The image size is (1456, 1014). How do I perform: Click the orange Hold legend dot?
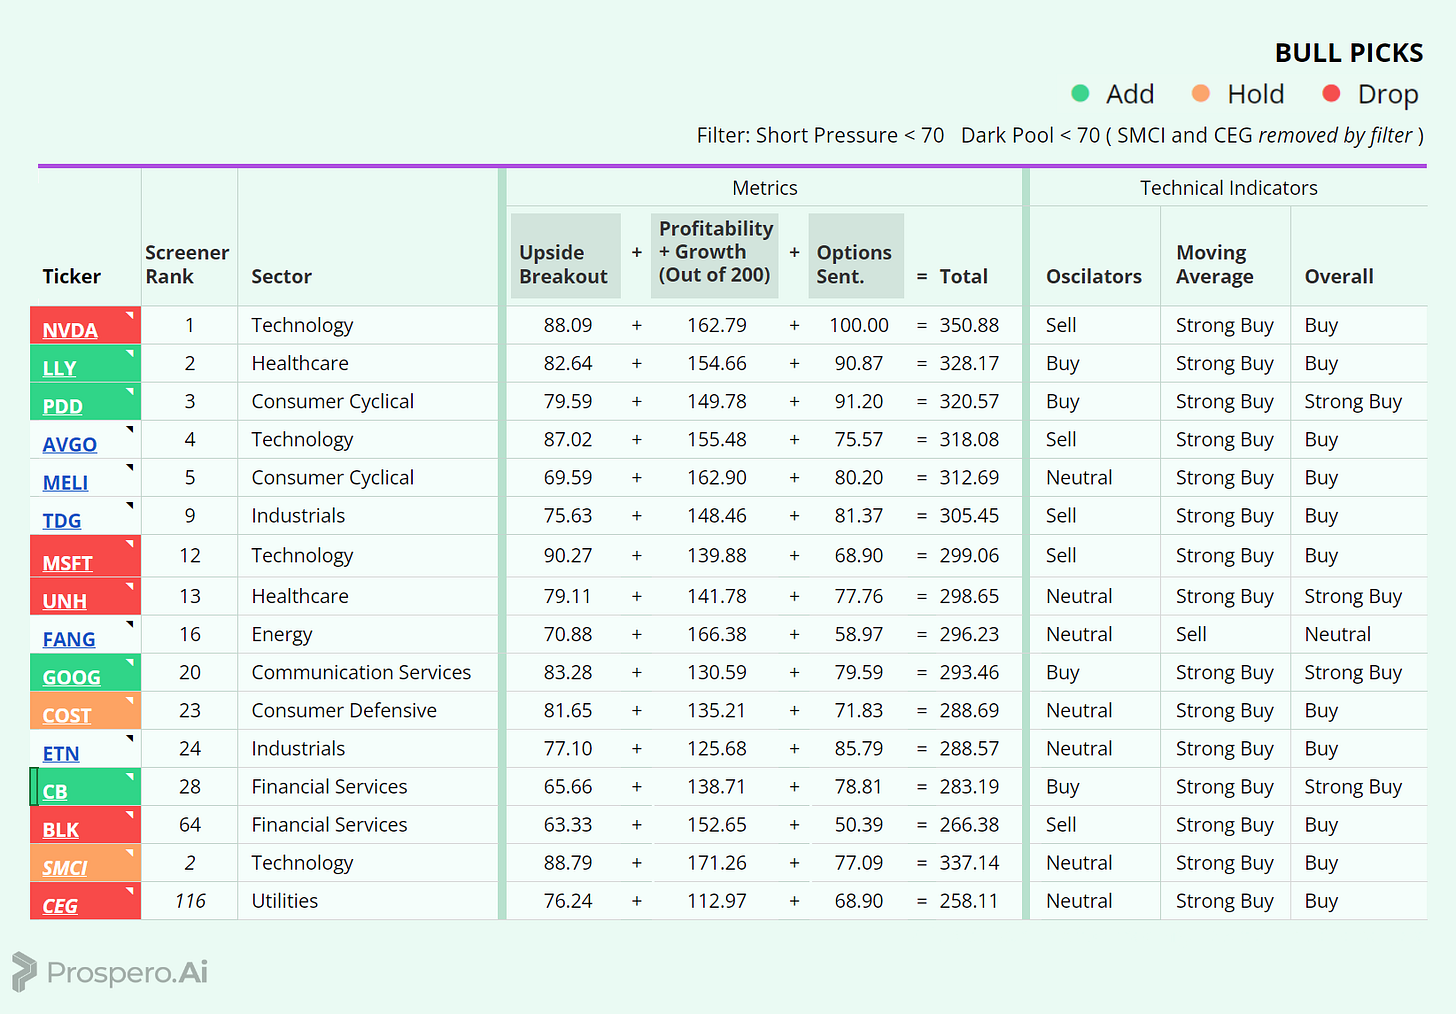pyautogui.click(x=1201, y=93)
